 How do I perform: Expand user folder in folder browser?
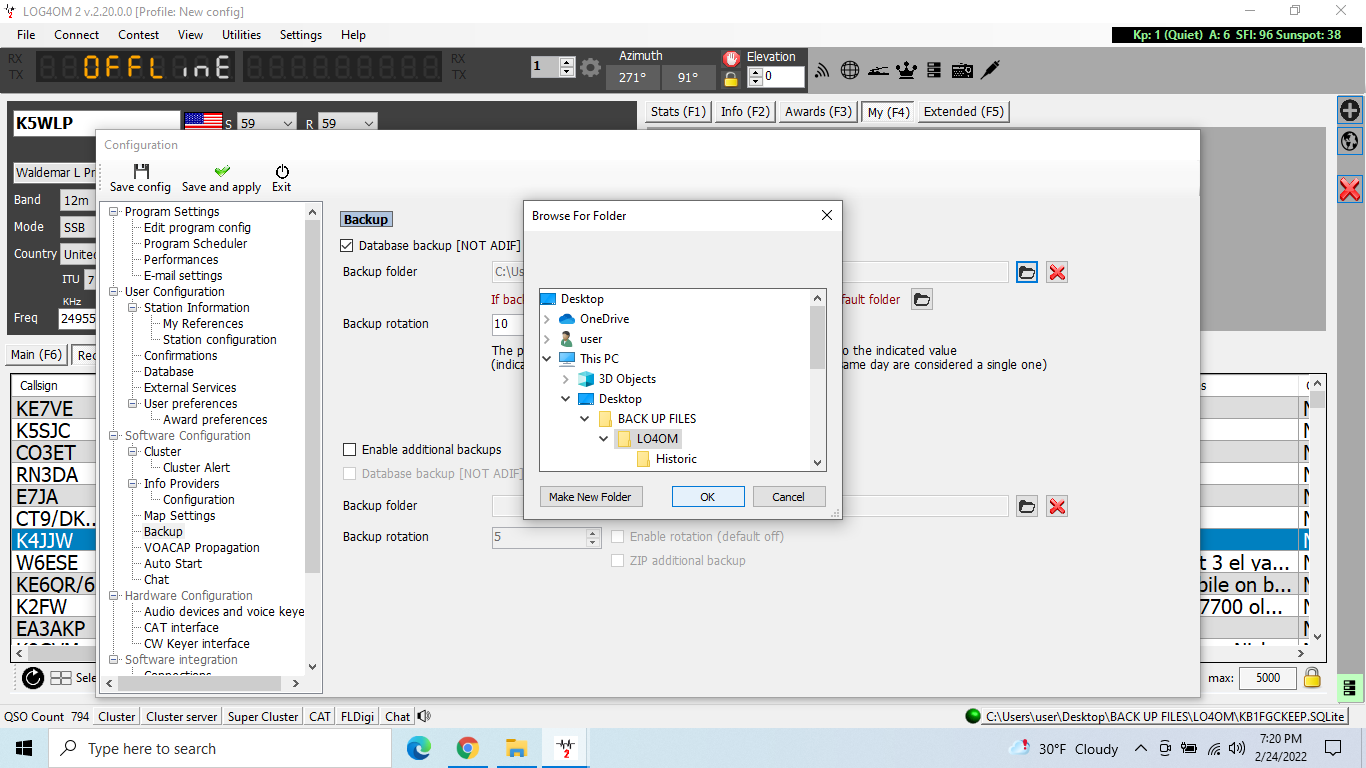click(547, 339)
